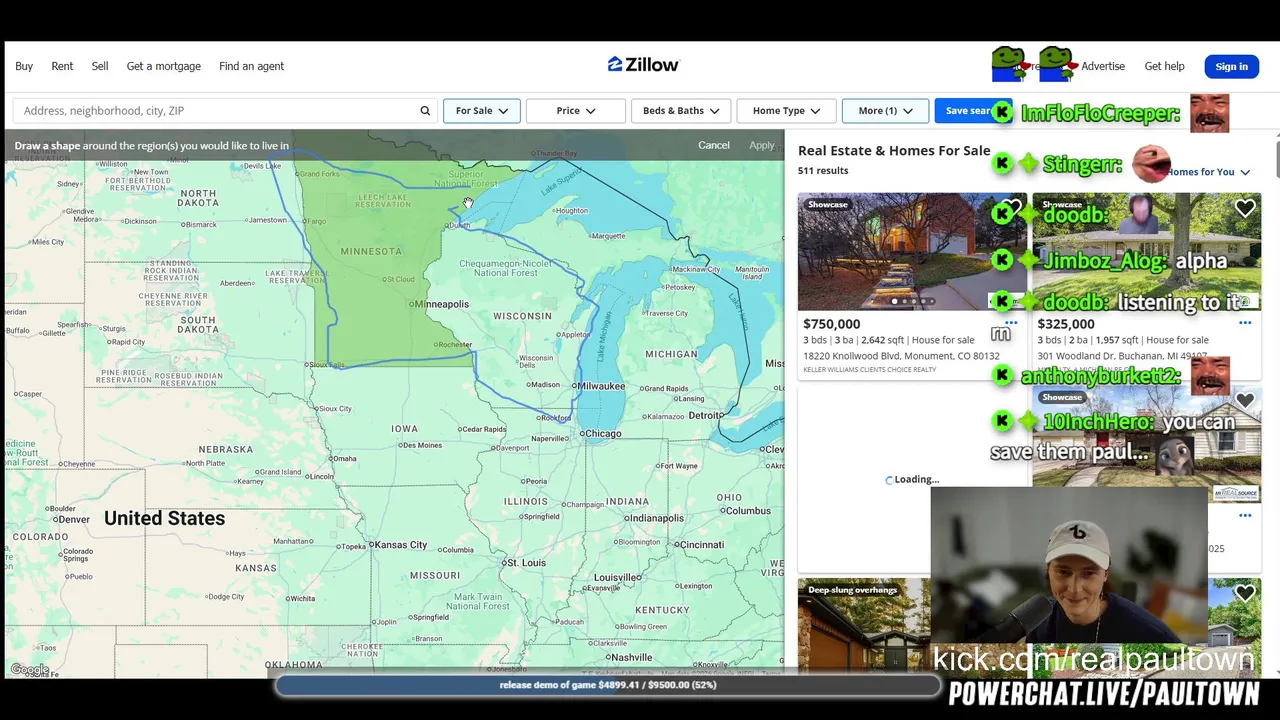Viewport: 1280px width, 720px height.
Task: Save the $325,000 Buchanan home with heart
Action: [1244, 208]
